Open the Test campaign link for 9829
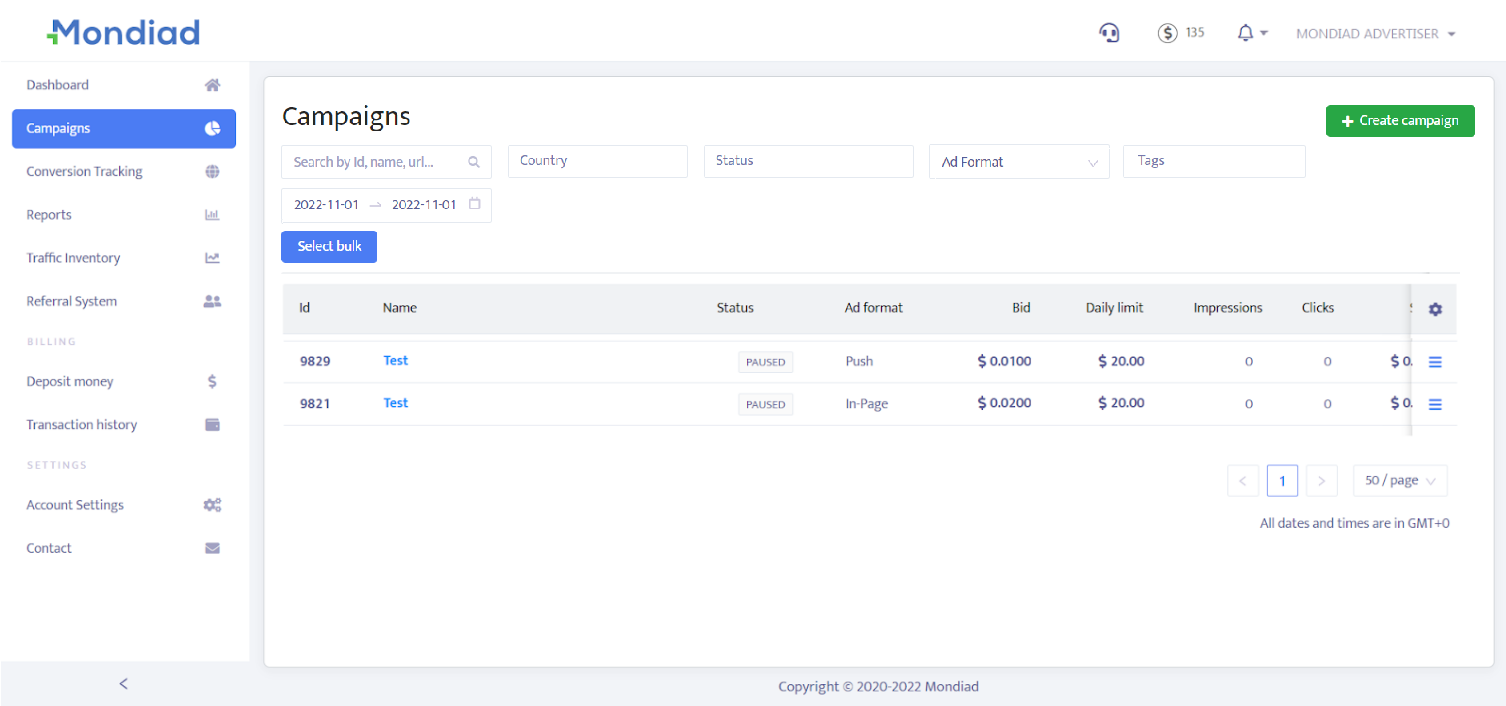 pyautogui.click(x=395, y=361)
